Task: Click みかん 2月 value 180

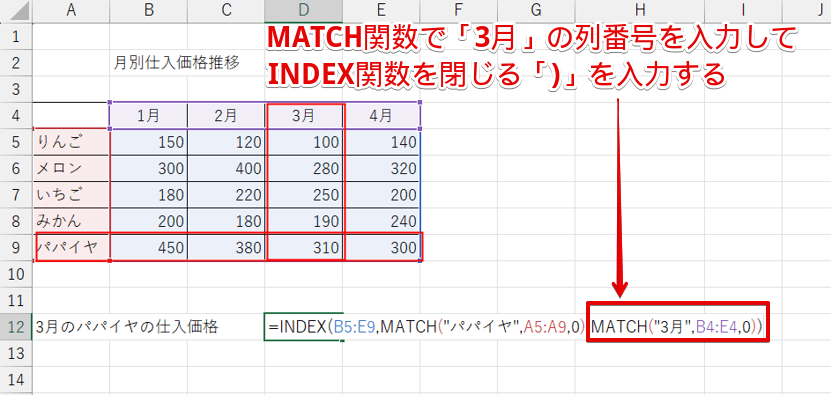Action: tap(226, 221)
